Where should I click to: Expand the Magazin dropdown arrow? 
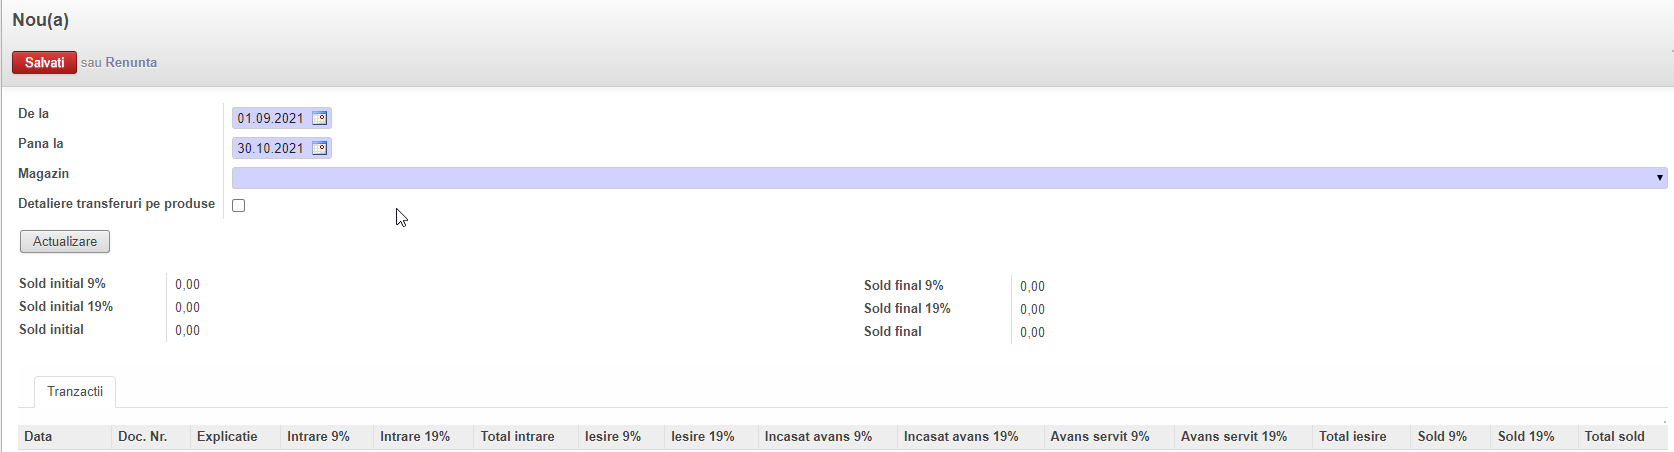point(1659,178)
